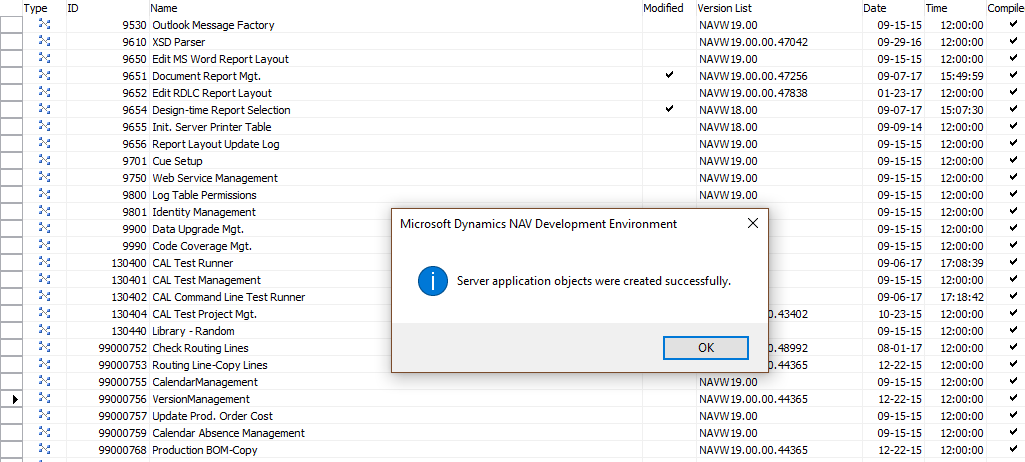
Task: Select date cell '10-23-15'
Action: click(899, 314)
